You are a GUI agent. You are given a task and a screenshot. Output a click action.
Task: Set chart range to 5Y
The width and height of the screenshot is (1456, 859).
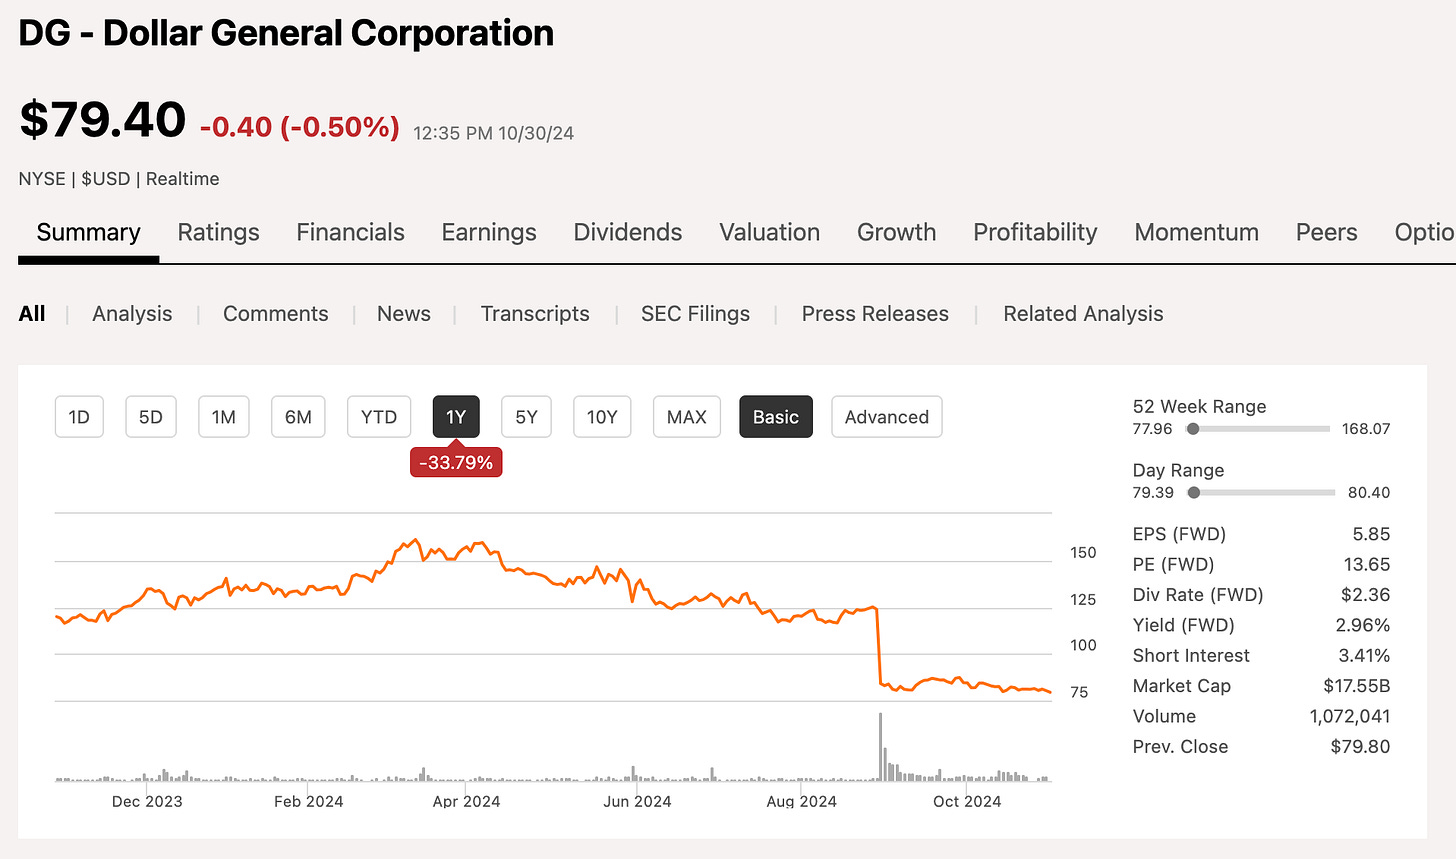527,417
